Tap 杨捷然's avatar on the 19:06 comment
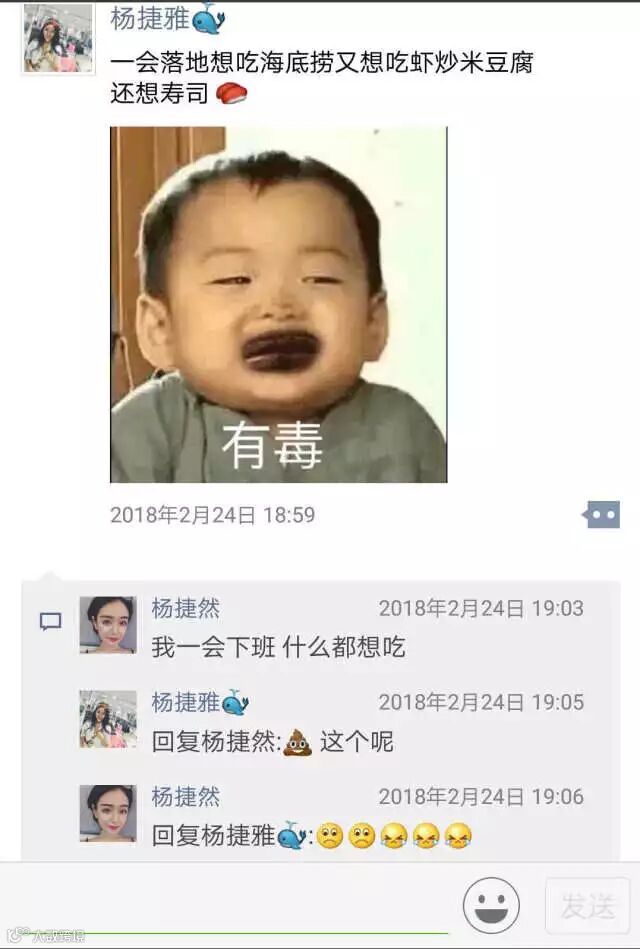 point(108,813)
